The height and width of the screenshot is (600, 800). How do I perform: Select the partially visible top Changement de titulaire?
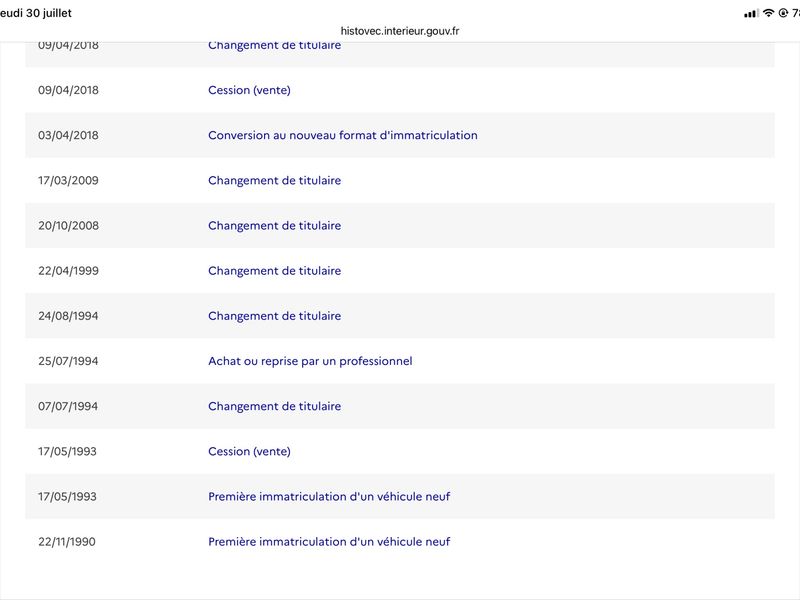[x=274, y=46]
